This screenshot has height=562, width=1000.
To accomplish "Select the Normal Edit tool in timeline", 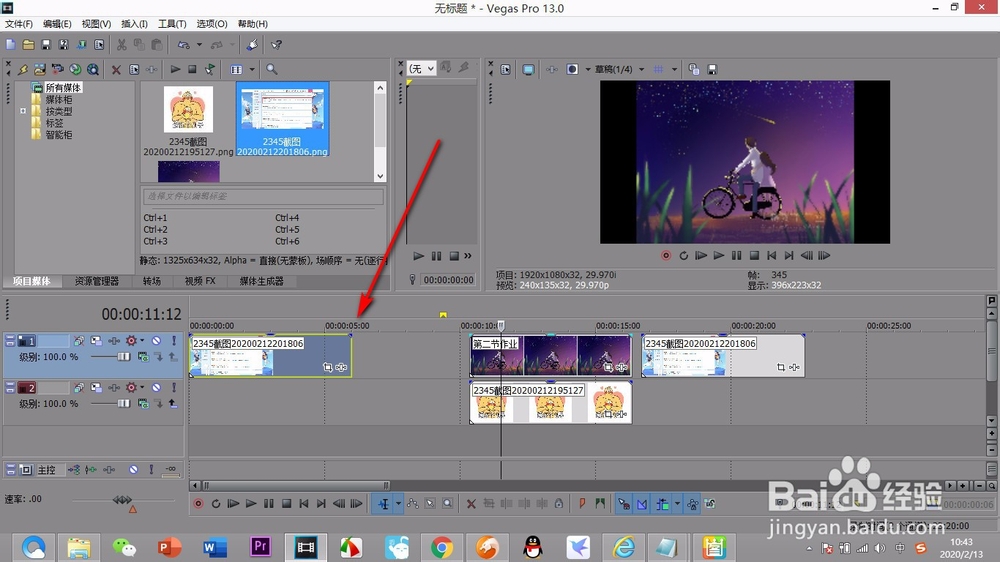I will coord(383,504).
